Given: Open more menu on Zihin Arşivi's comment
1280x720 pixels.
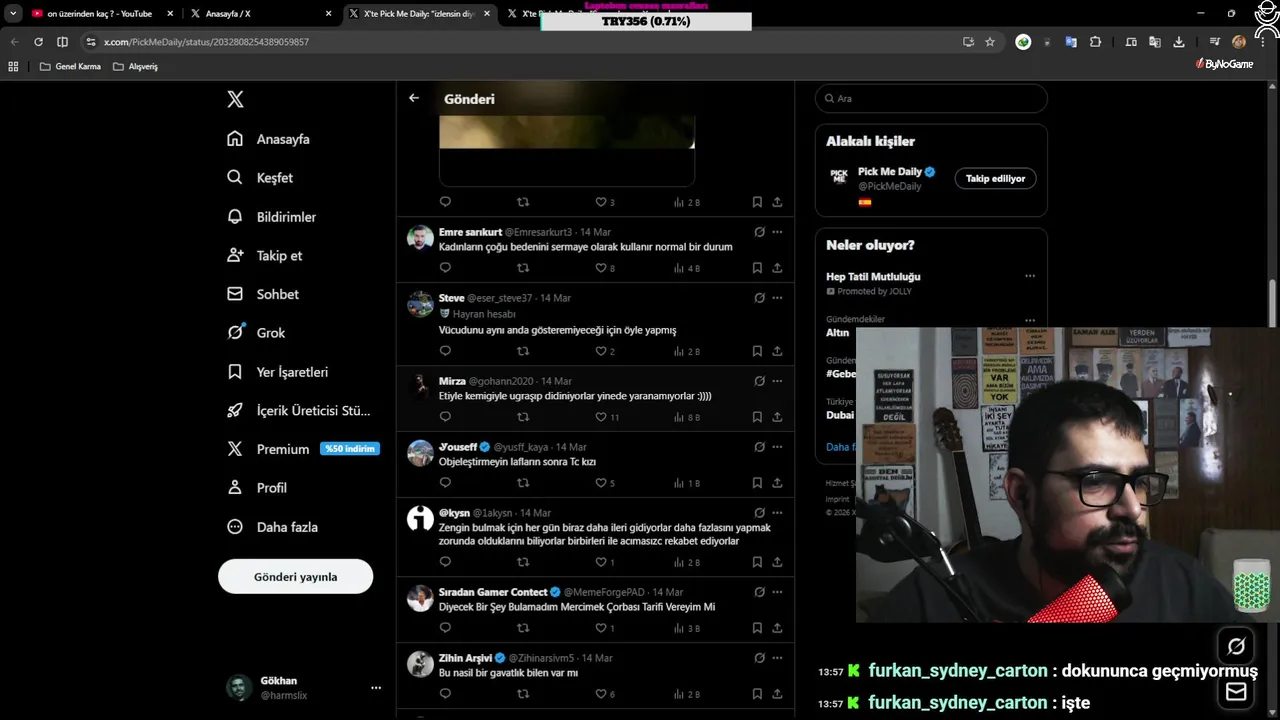Looking at the screenshot, I should point(777,658).
